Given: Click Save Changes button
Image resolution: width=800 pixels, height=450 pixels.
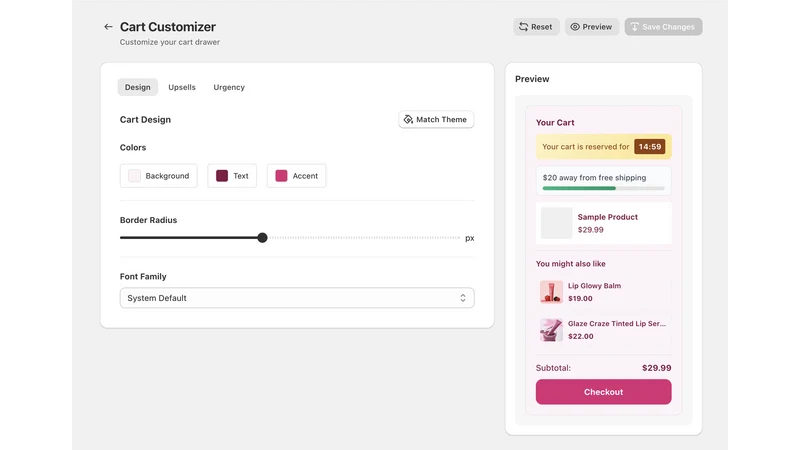Looking at the screenshot, I should pos(663,27).
